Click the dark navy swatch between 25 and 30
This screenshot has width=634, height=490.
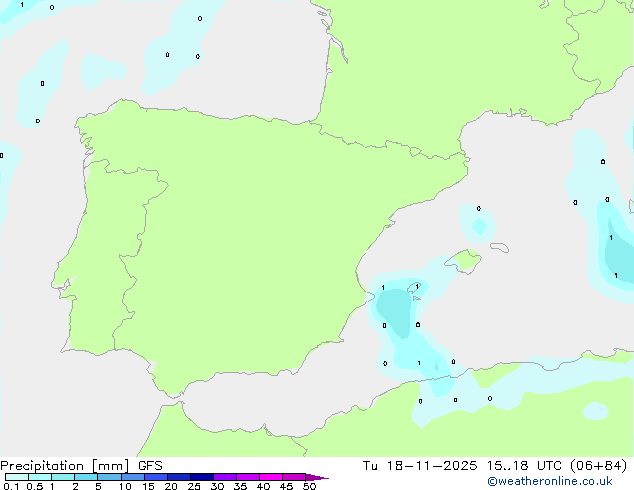pyautogui.click(x=201, y=477)
